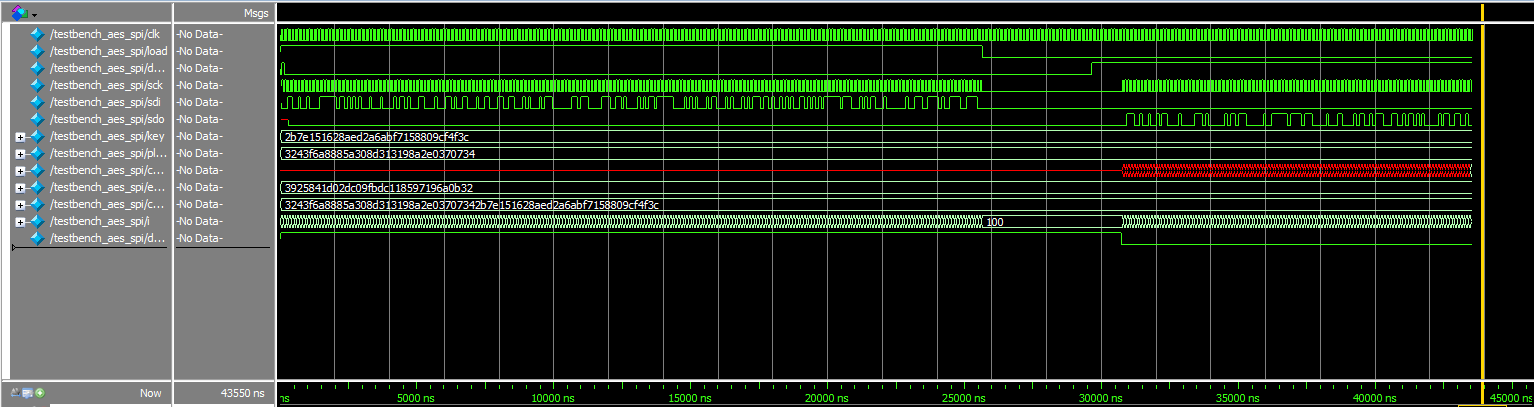
Task: Click the Edit grid and timeline preferences icon
Action: coord(27,393)
